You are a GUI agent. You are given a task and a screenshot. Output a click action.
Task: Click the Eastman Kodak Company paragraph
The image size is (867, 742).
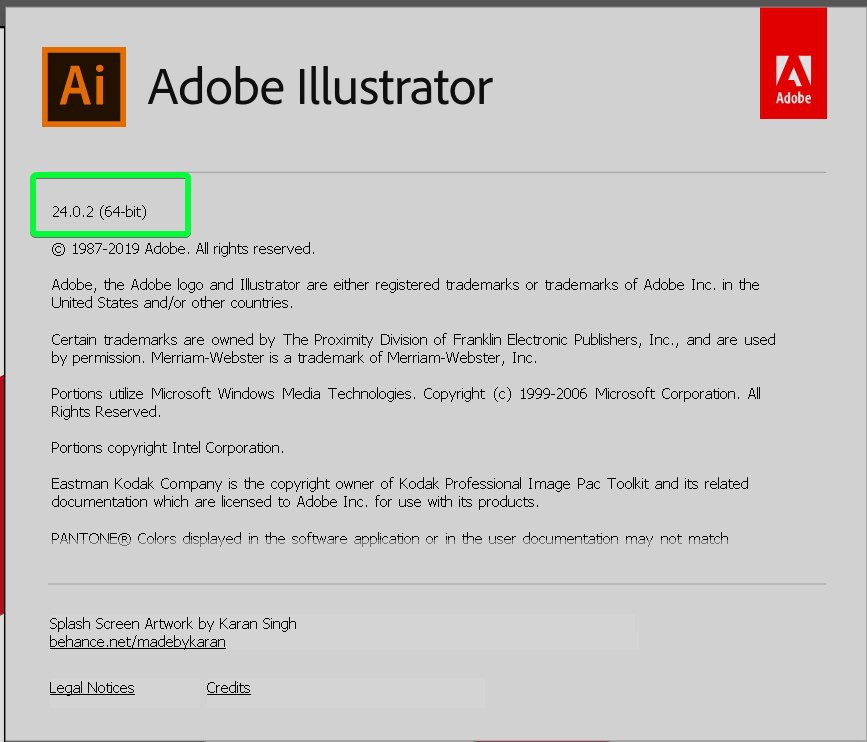(400, 493)
